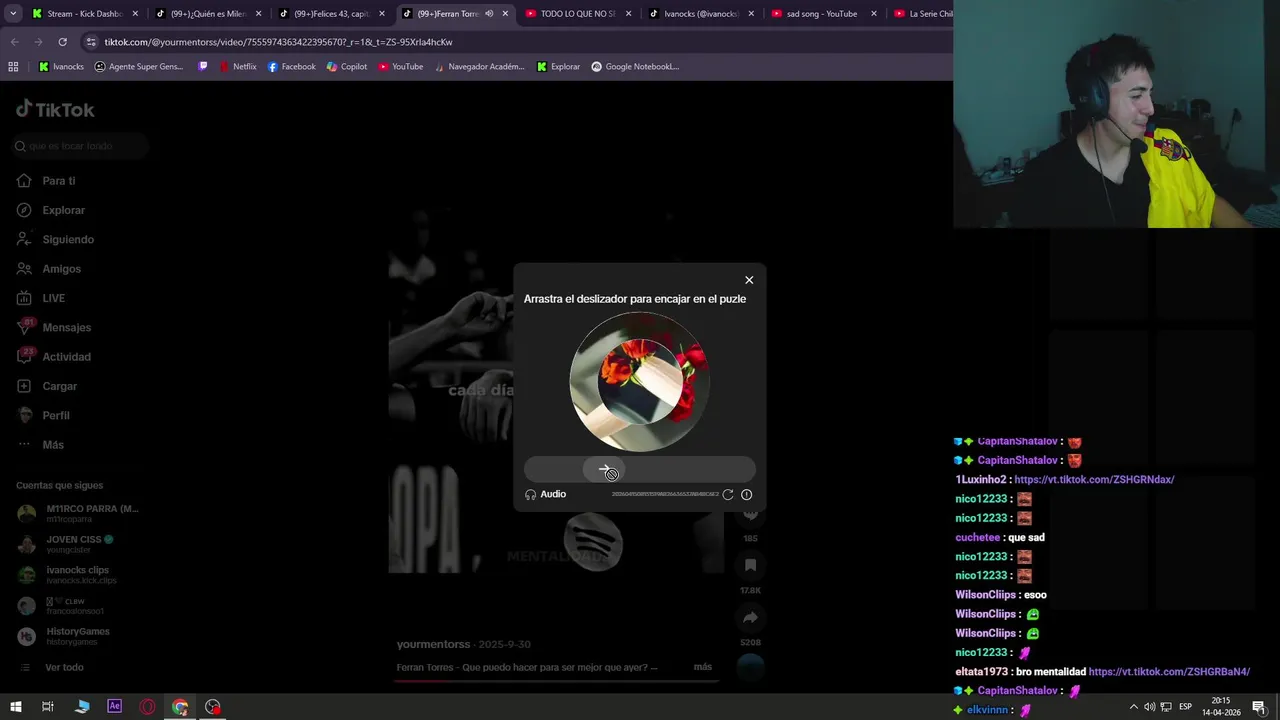Go to Siguiendo feed
Viewport: 1280px width, 720px height.
[x=55, y=240]
